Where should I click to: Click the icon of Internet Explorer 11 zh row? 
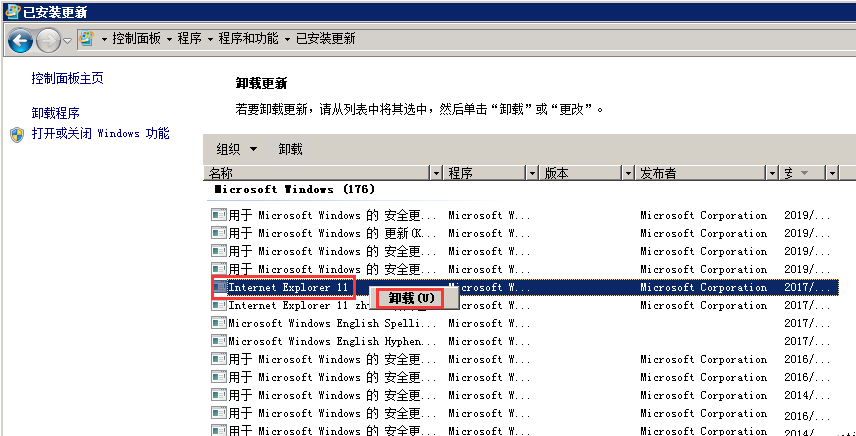tap(219, 305)
